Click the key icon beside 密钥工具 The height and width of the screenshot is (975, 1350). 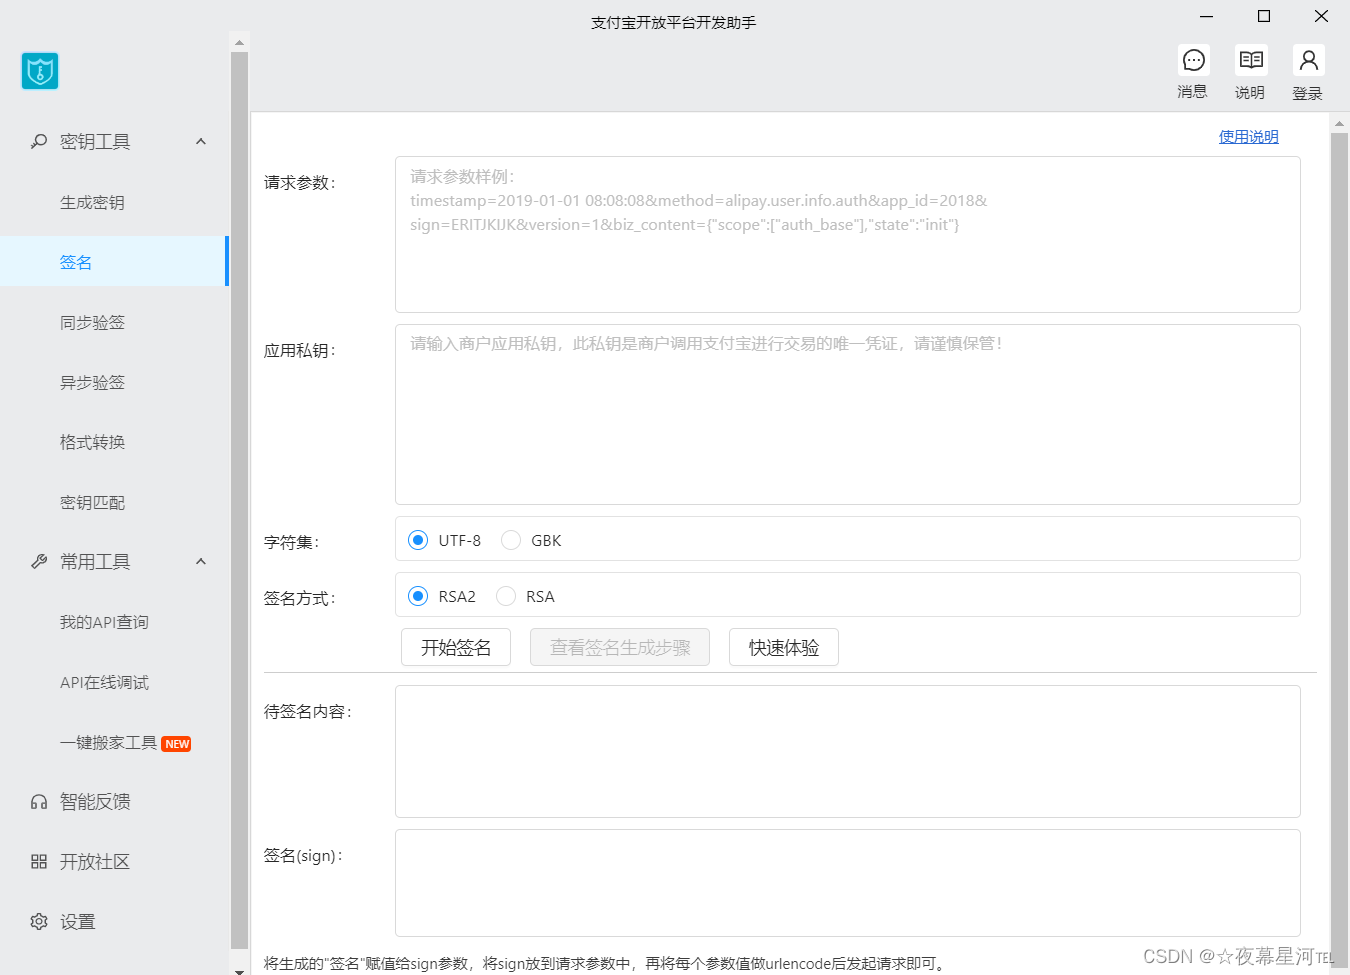(39, 142)
